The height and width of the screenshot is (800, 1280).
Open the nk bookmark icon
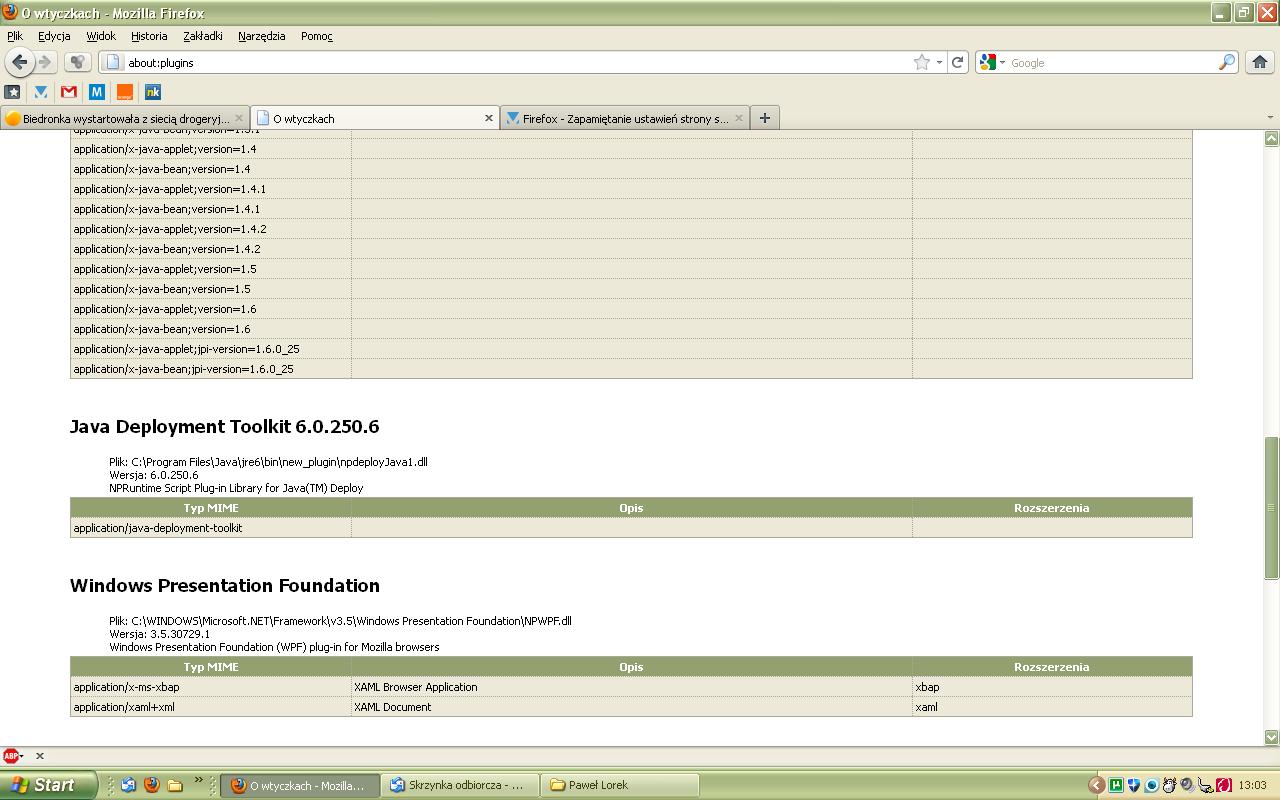click(x=153, y=92)
